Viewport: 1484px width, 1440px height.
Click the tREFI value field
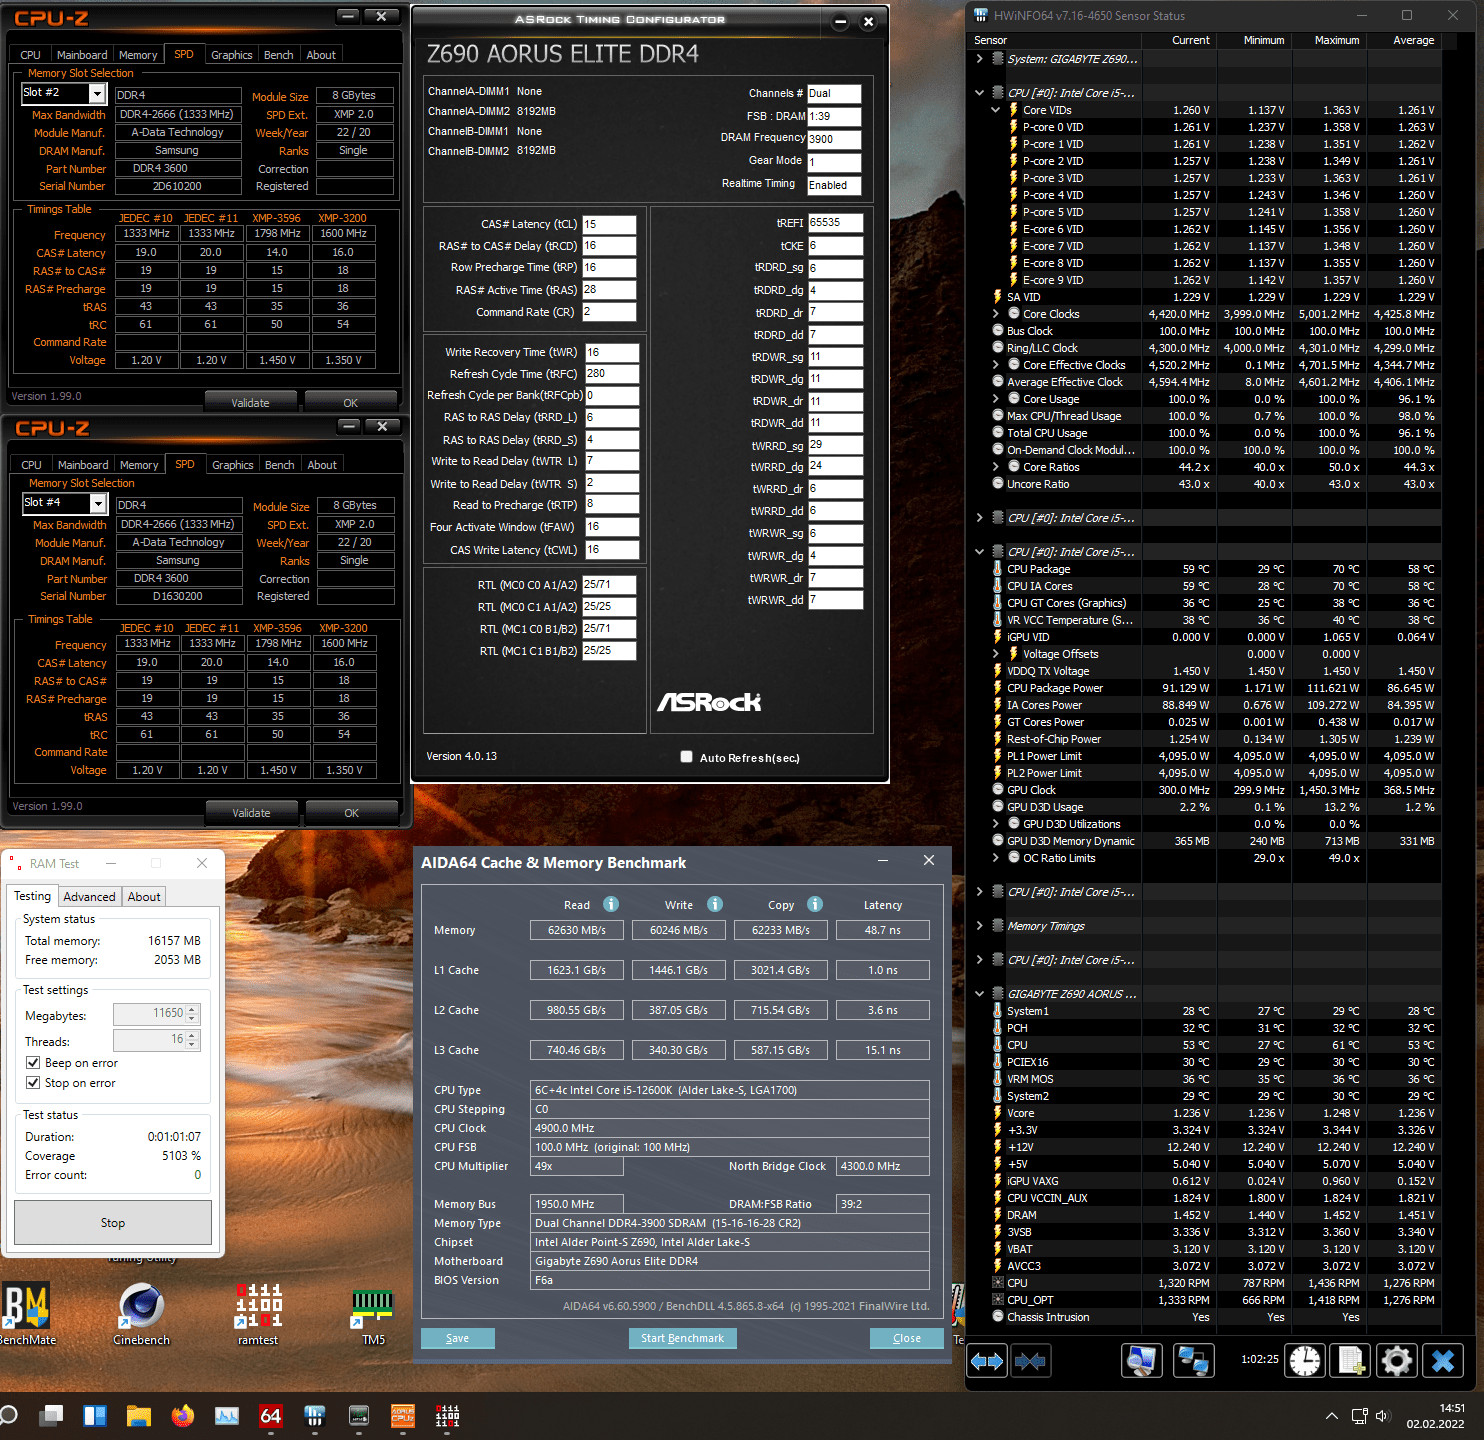pyautogui.click(x=835, y=223)
